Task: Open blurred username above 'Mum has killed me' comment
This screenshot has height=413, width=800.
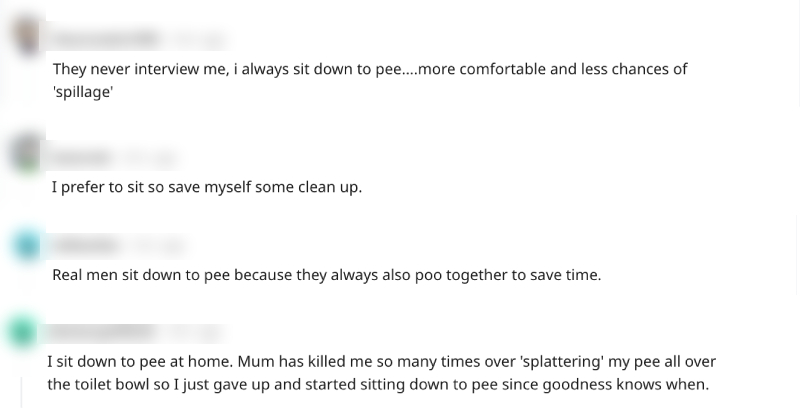Action: point(101,332)
